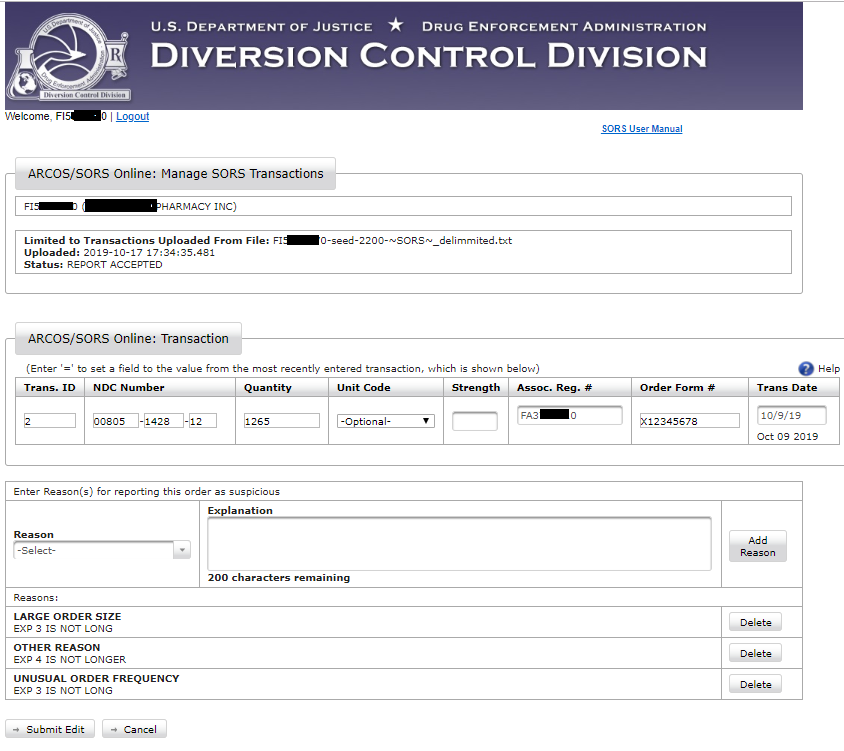The image size is (844, 751).
Task: Click the DEA Diversion Control Division logo
Action: pos(68,56)
